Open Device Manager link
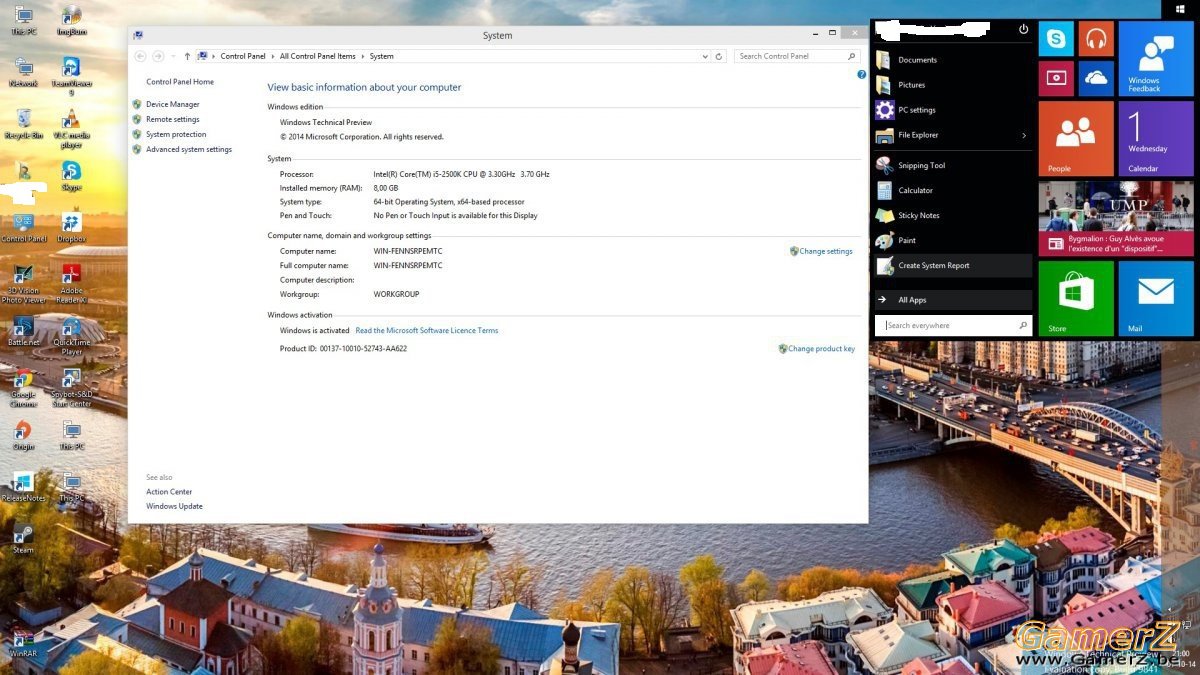The width and height of the screenshot is (1200, 675). [172, 104]
